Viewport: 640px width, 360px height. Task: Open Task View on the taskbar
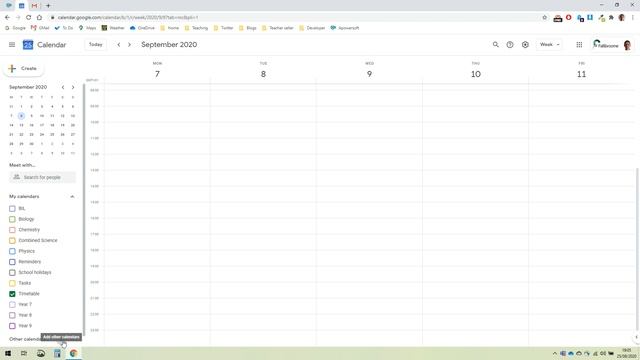(24, 353)
